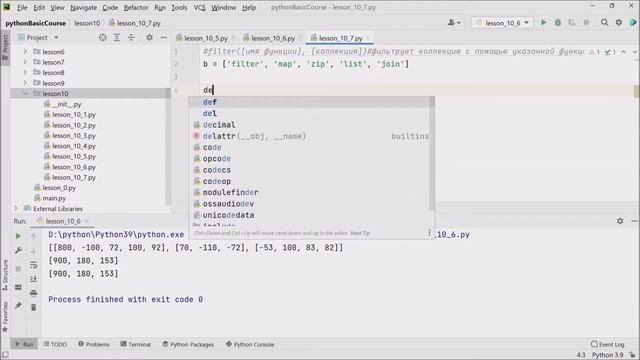The width and height of the screenshot is (640, 360).
Task: Hide the Project panel with minus icon
Action: 163,38
